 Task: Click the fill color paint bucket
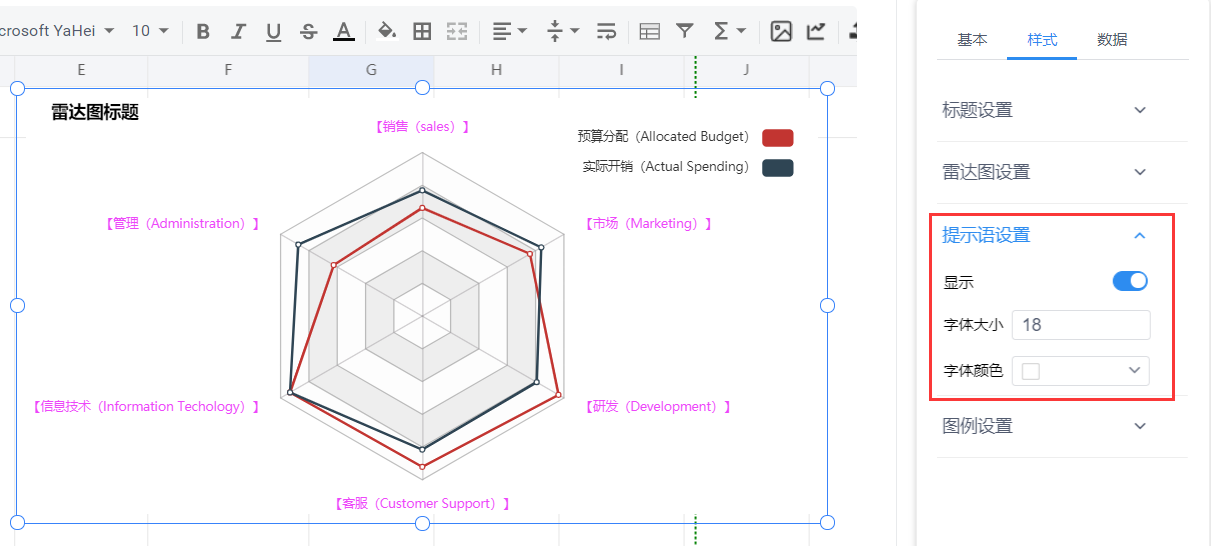(387, 31)
